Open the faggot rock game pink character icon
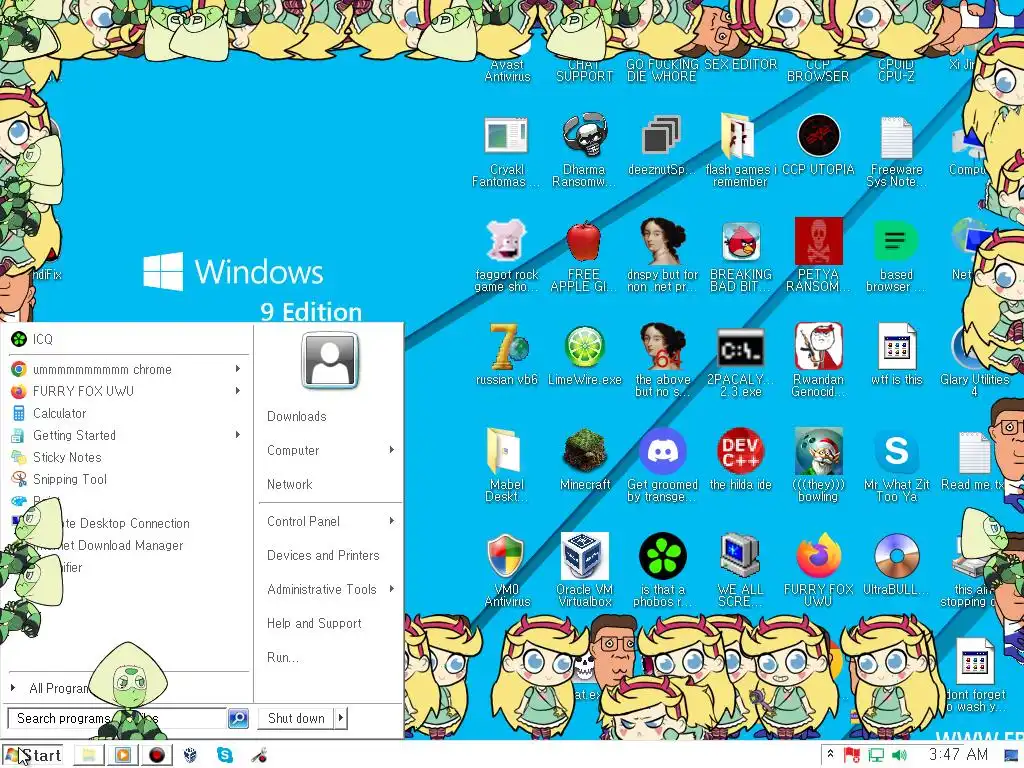 pos(506,241)
